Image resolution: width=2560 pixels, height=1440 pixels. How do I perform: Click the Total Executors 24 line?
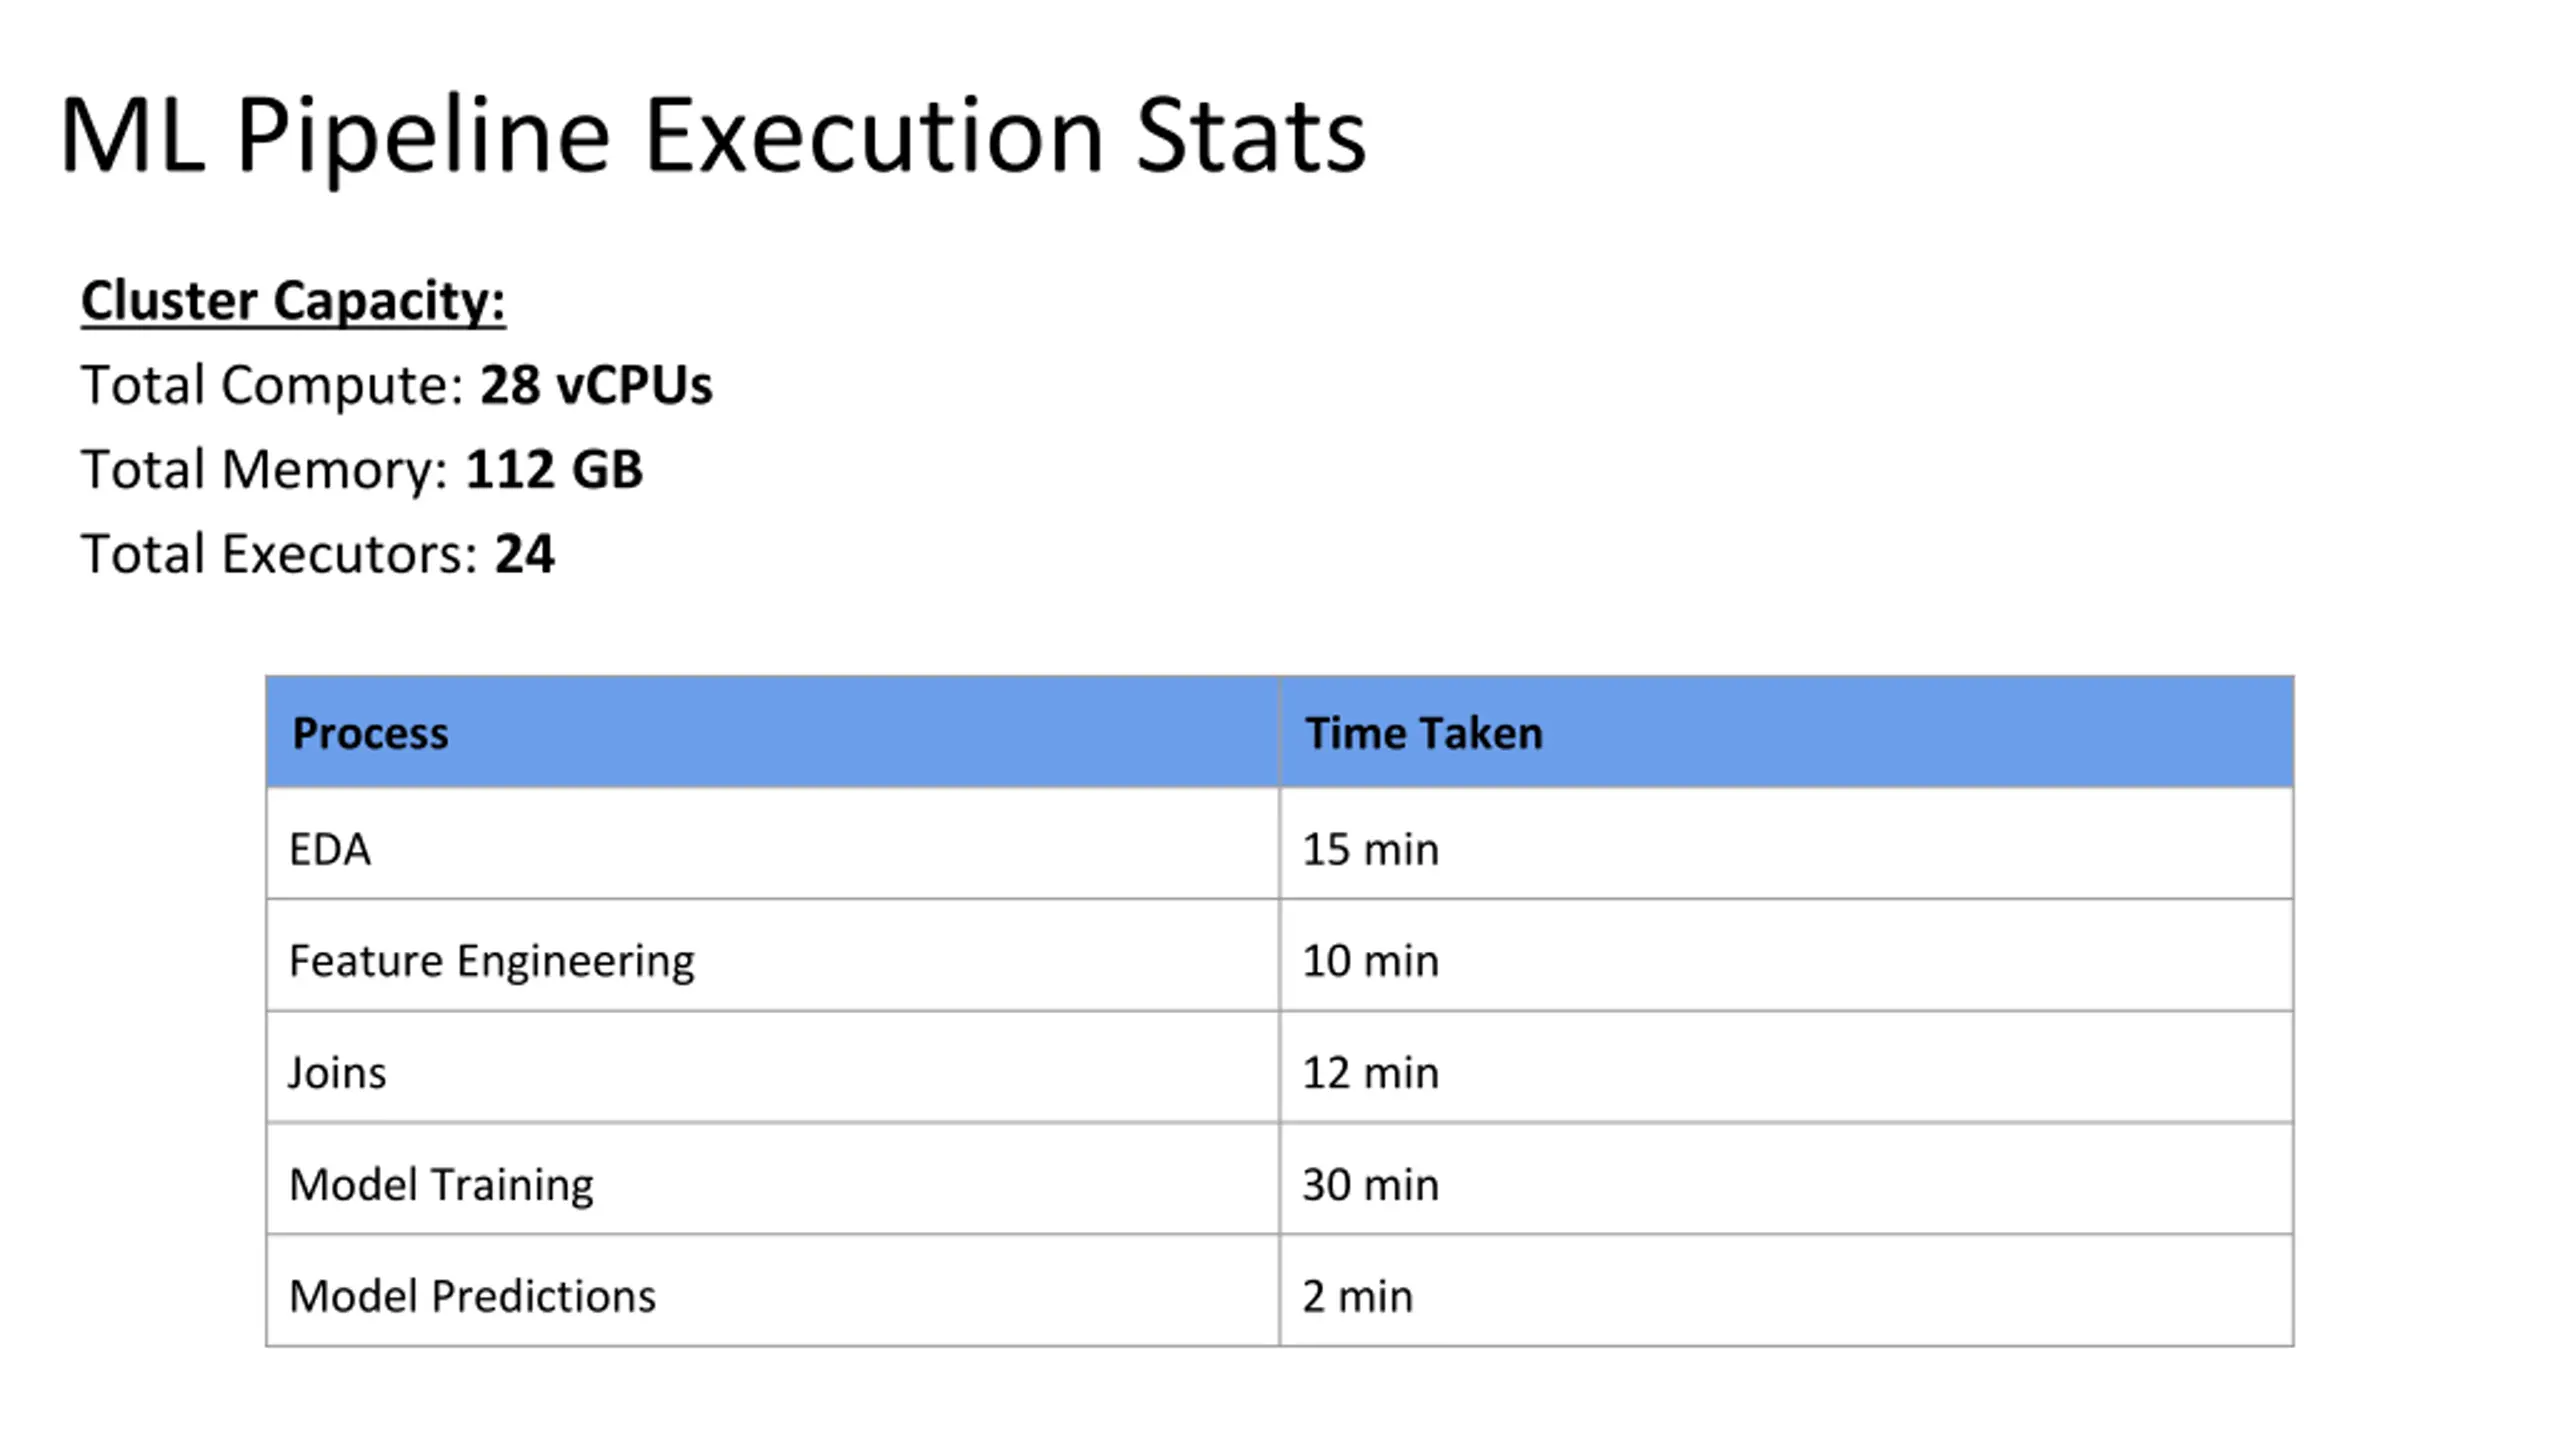tap(318, 554)
